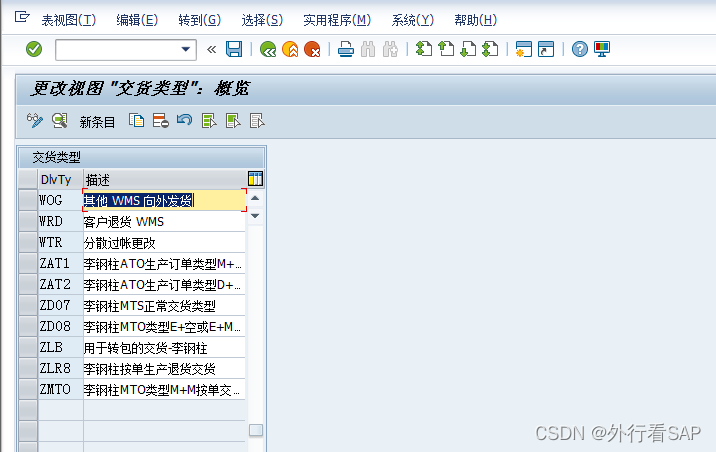The image size is (716, 452).
Task: Click the 新条目 new entries button
Action: coord(97,122)
